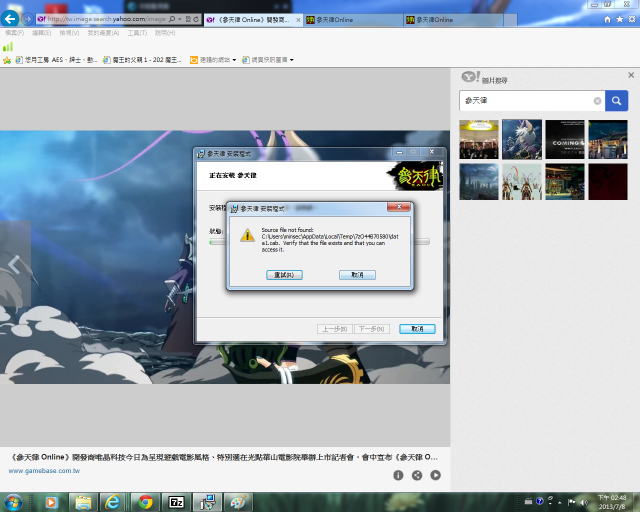Clear the Yahoo search box text

point(597,101)
